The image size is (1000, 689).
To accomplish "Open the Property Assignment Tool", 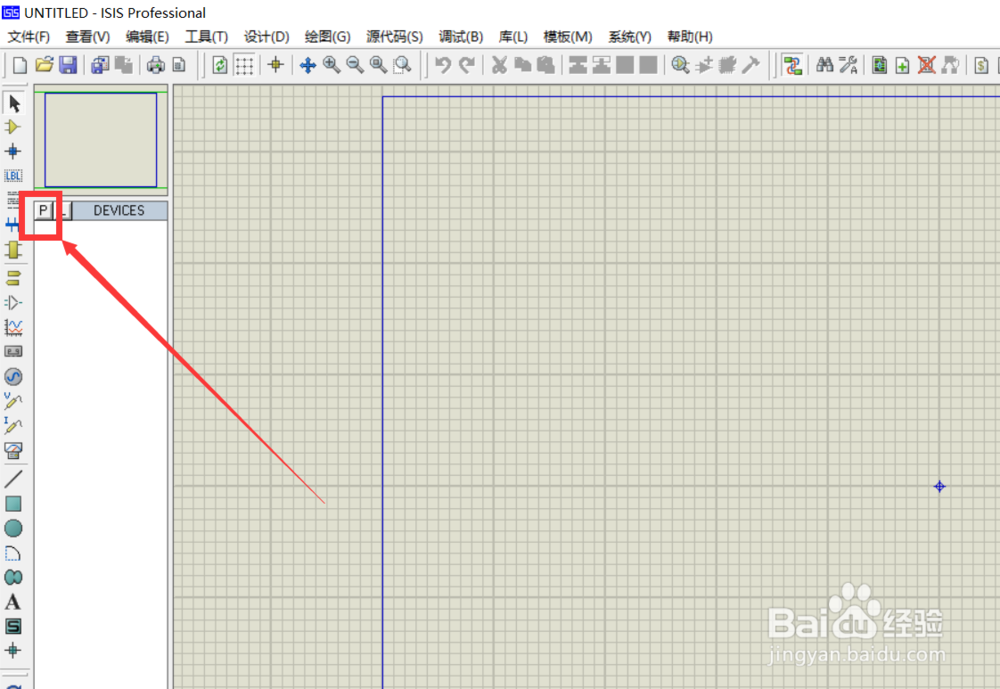I will point(849,65).
